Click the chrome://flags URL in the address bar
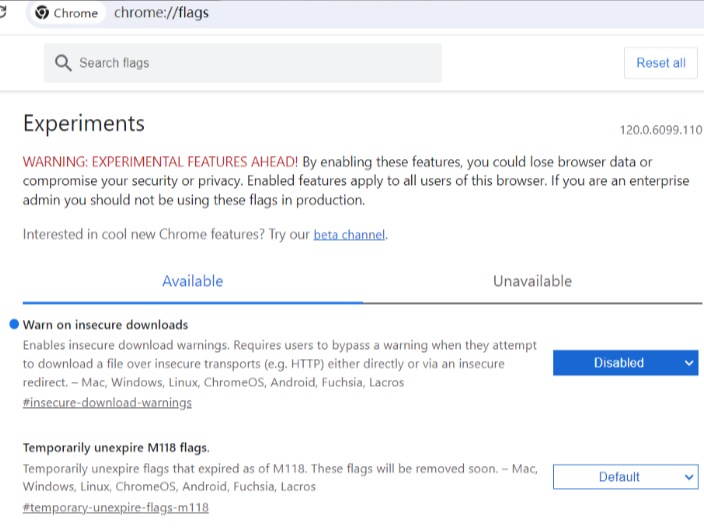Viewport: 704px width, 528px height. click(161, 13)
